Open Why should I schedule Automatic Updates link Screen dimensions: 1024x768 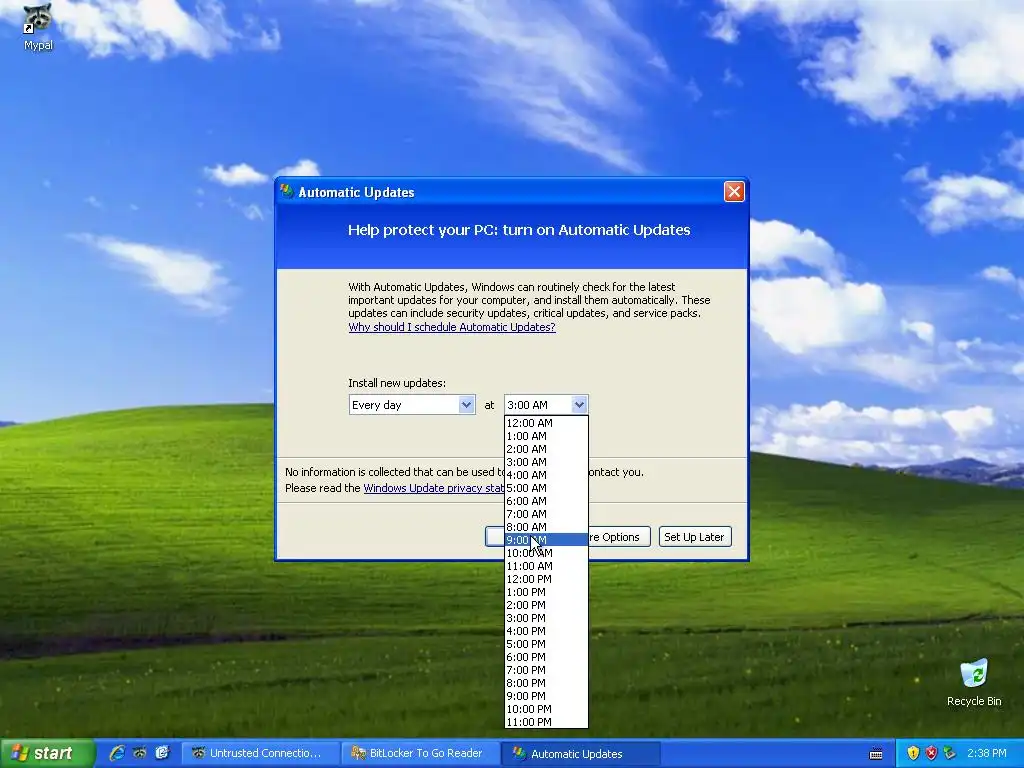pos(452,327)
